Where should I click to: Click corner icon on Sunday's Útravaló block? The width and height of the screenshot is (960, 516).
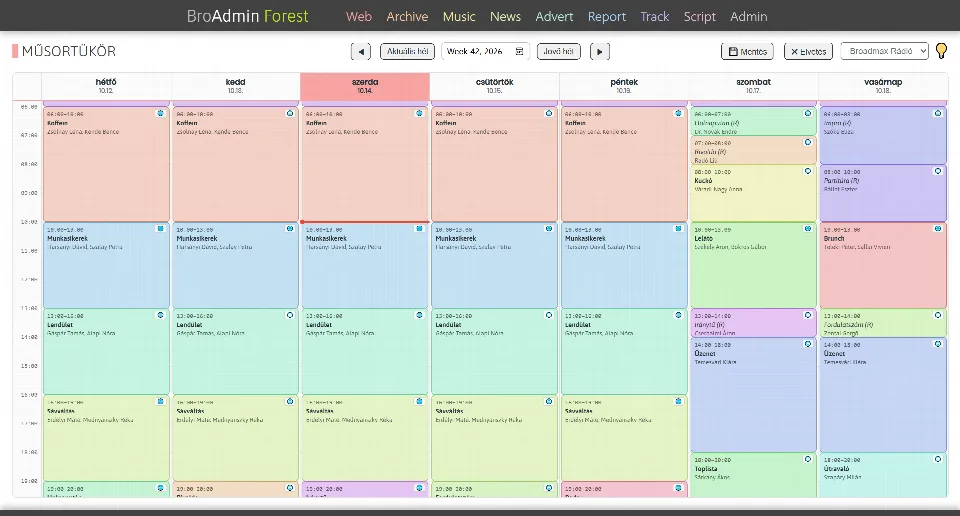point(937,459)
